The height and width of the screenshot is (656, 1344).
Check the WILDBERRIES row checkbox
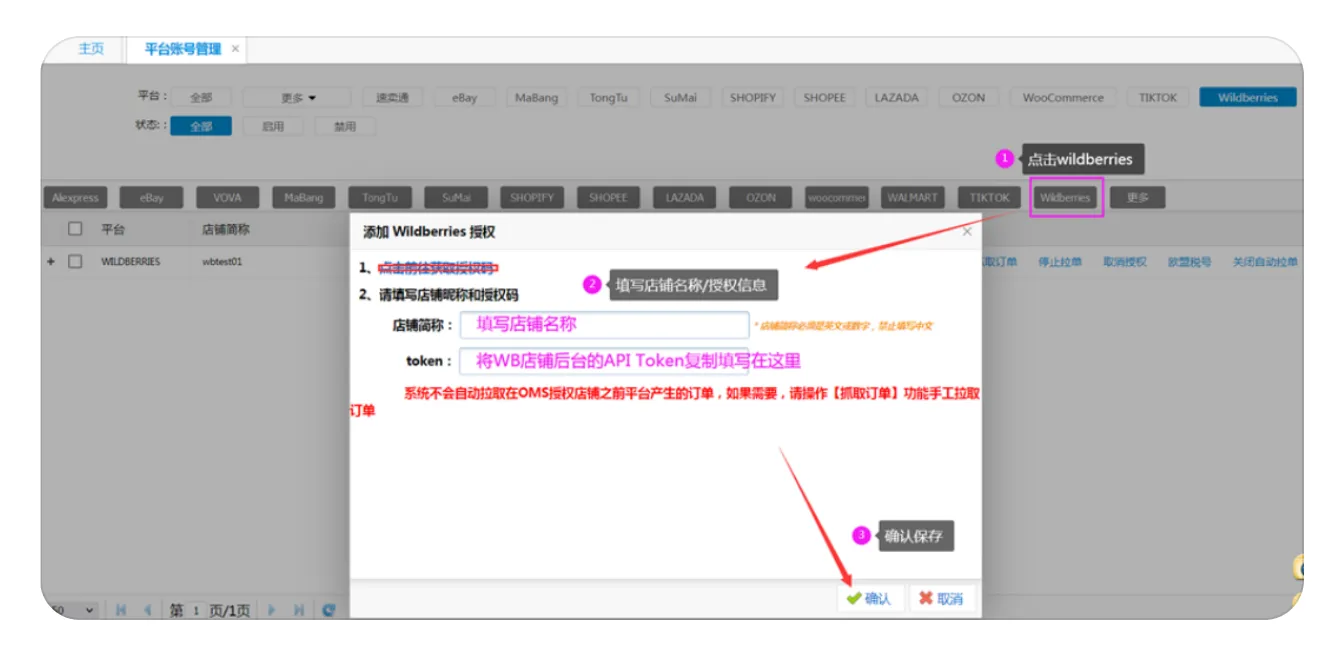coord(75,262)
